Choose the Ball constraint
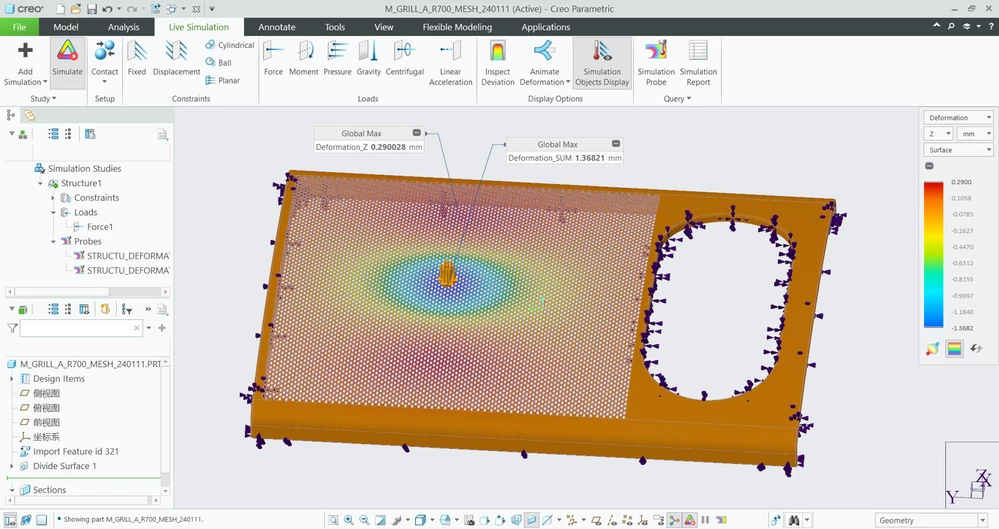Viewport: 999px width, 529px height. click(219, 62)
